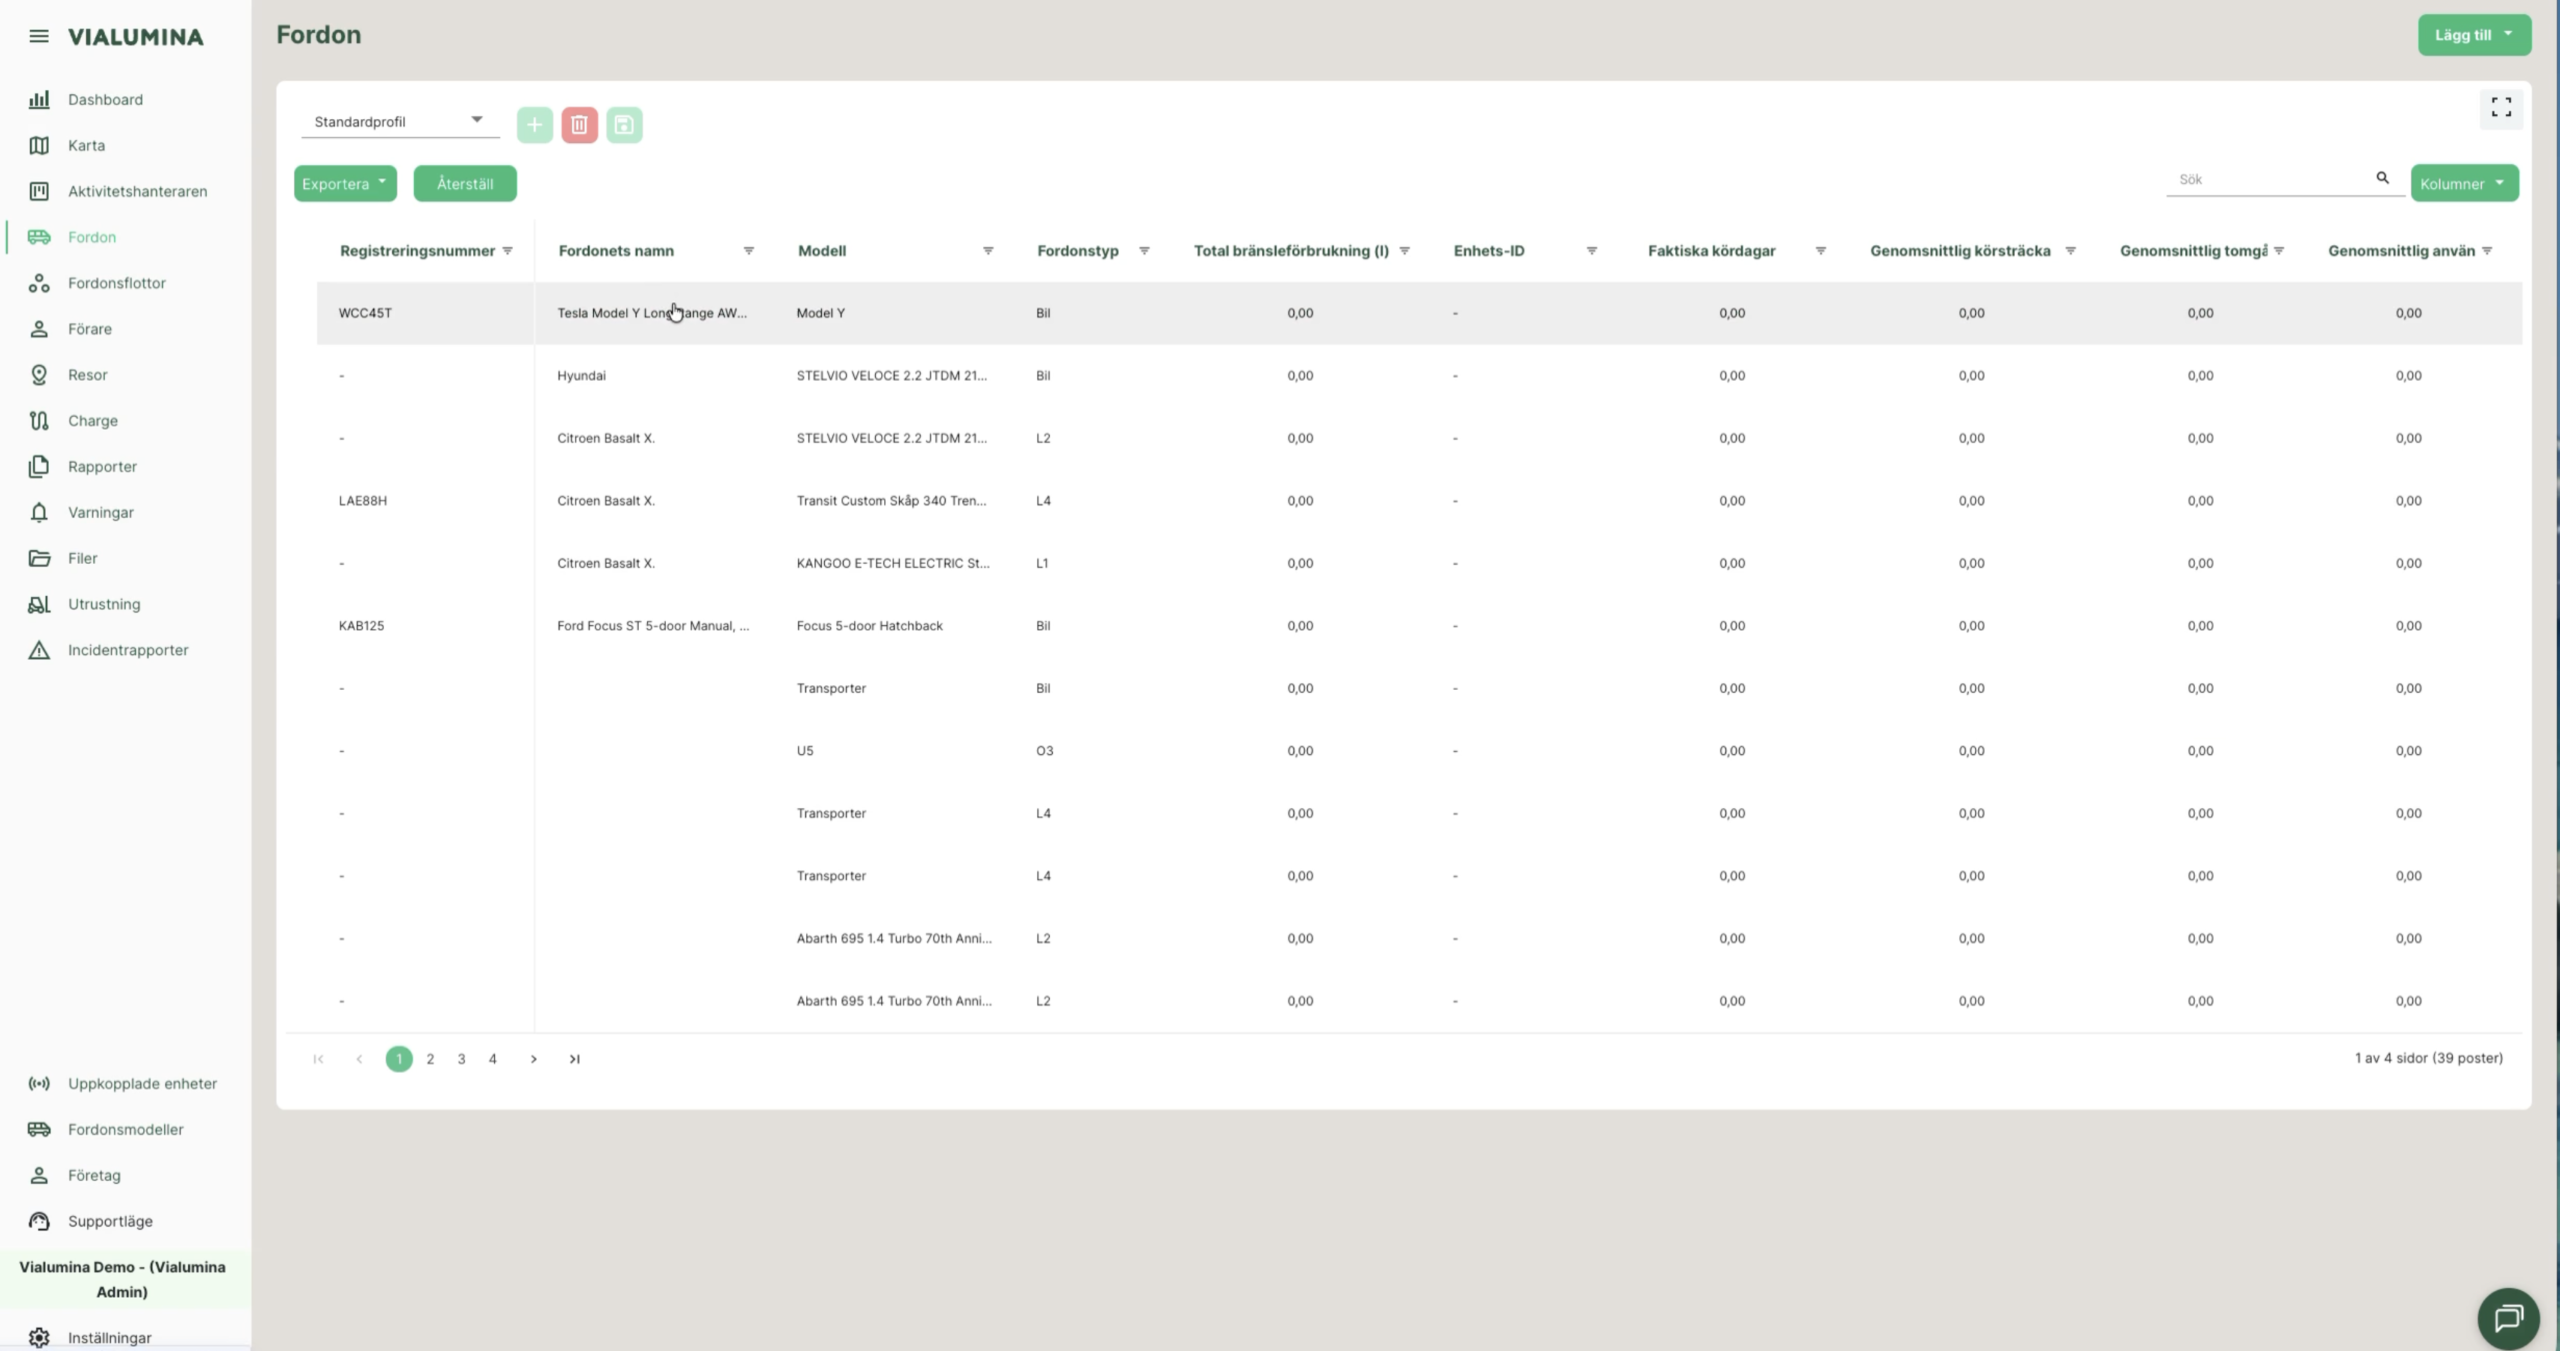The width and height of the screenshot is (2560, 1351).
Task: Delete the profile with the trash icon
Action: (579, 125)
